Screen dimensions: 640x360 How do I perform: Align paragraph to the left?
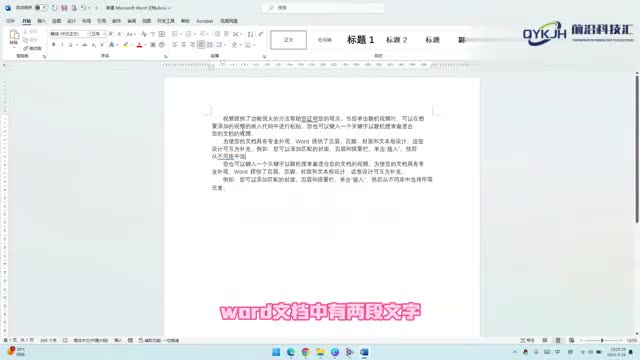pos(175,44)
